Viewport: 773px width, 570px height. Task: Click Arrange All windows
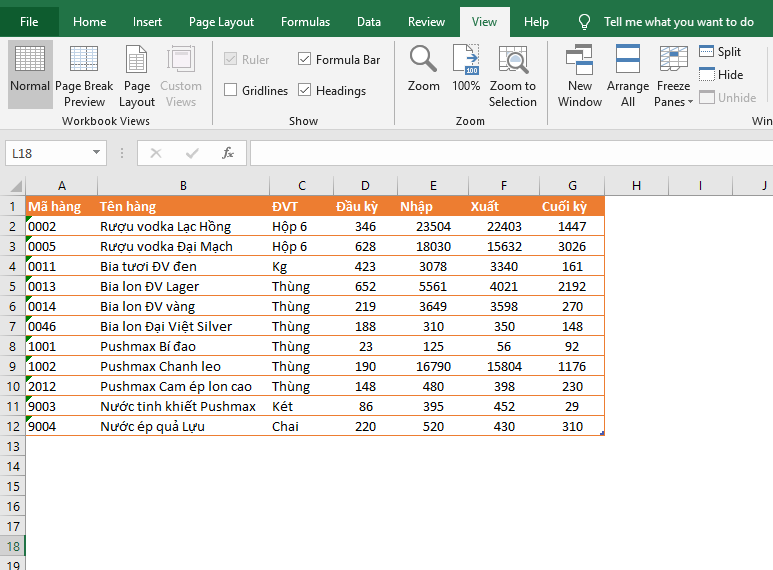628,70
